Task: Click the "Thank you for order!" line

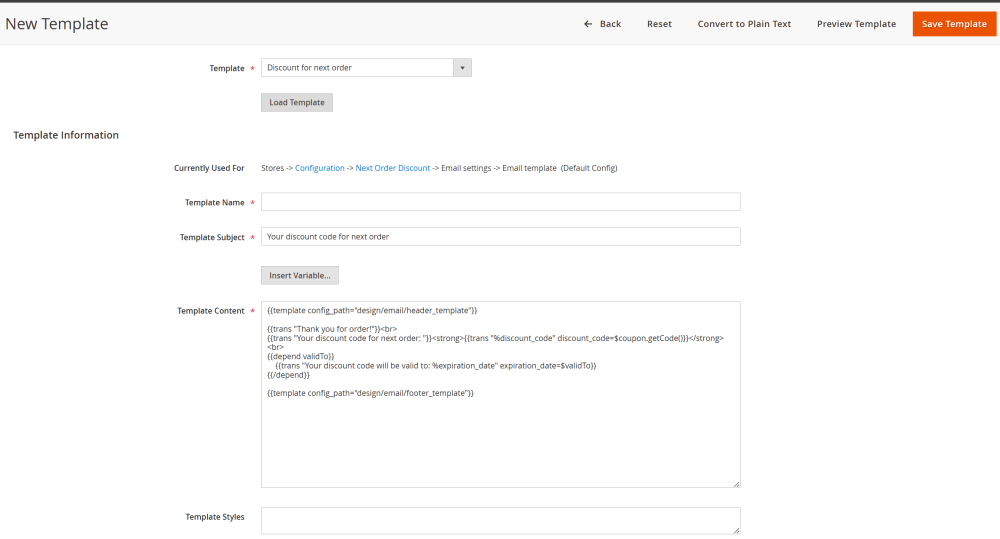Action: (332, 329)
